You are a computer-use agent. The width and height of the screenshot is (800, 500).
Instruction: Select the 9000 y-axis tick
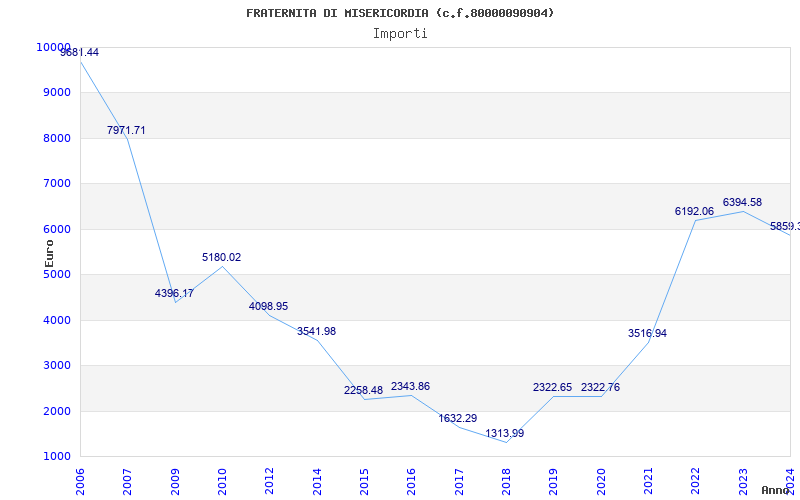tap(57, 93)
